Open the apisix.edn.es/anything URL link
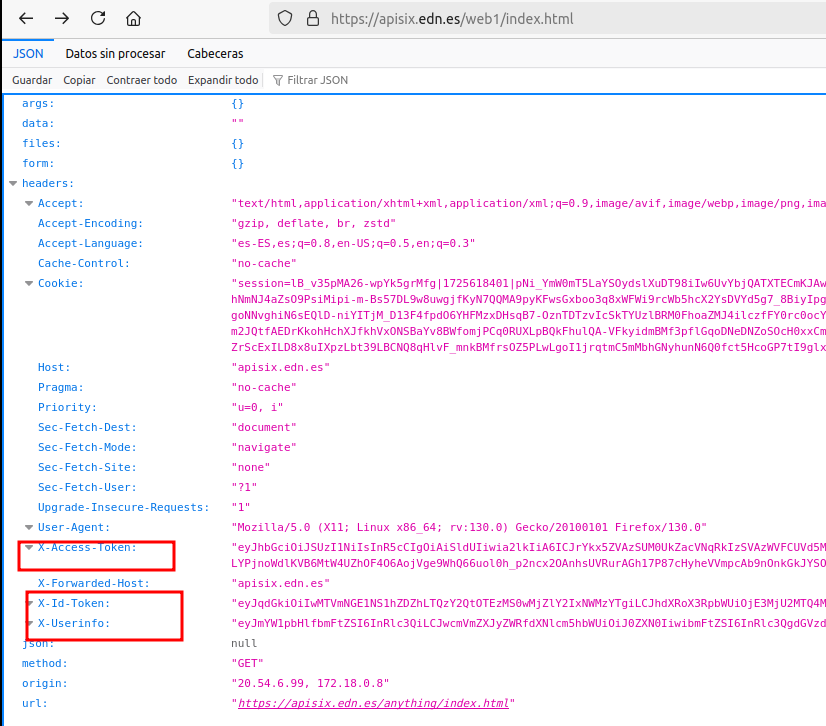This screenshot has height=726, width=826. 374,704
